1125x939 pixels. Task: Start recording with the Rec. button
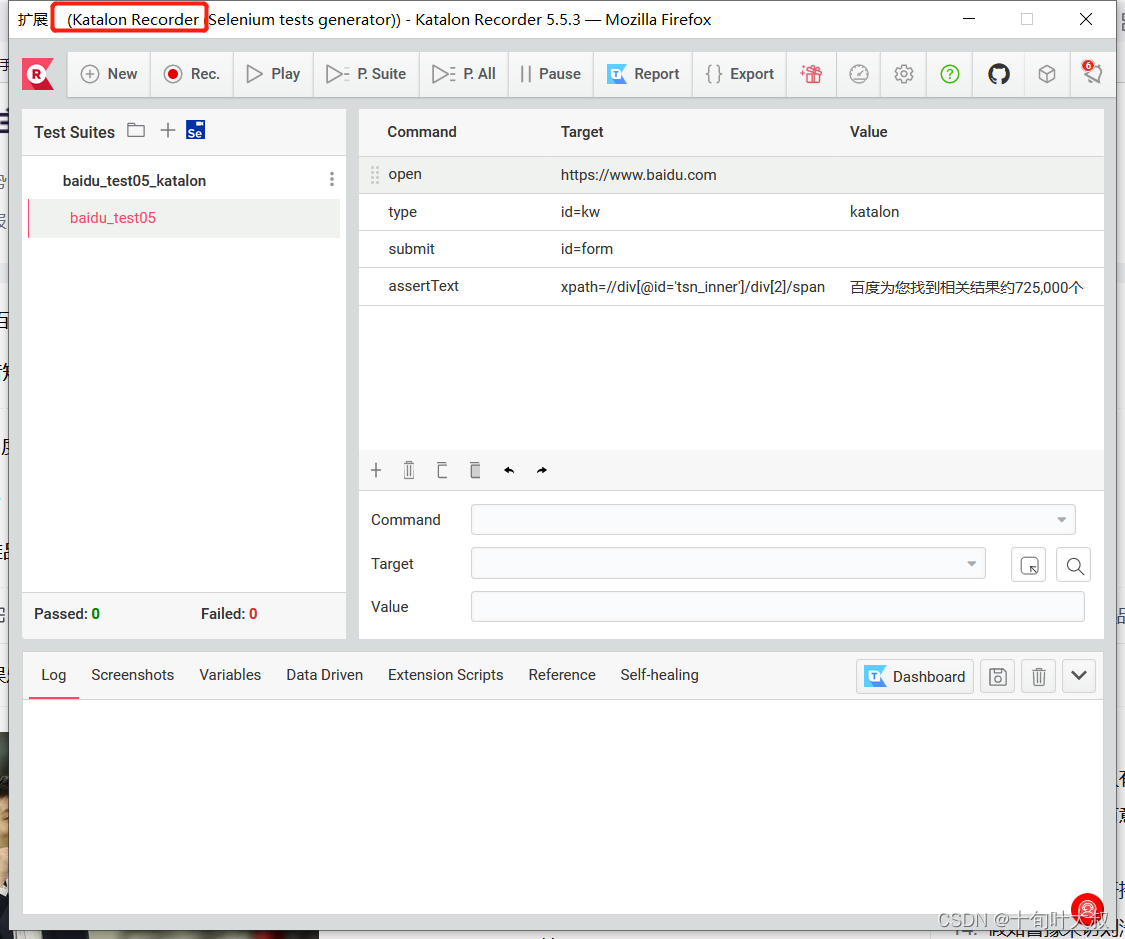pyautogui.click(x=192, y=74)
